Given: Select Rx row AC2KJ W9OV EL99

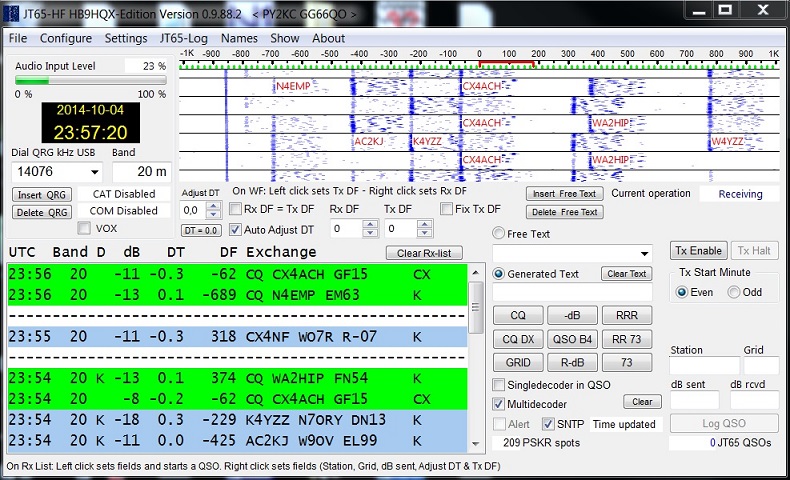Looking at the screenshot, I should [237, 441].
